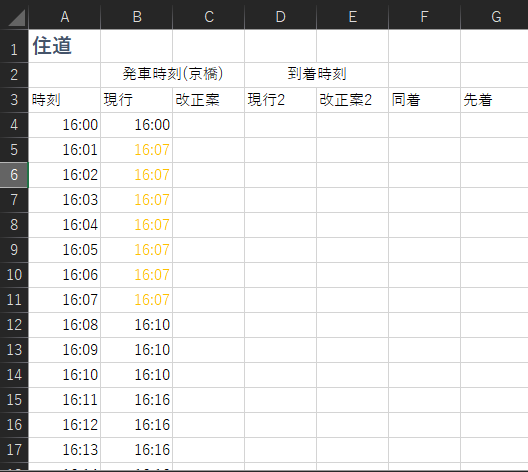Screen dimensions: 528x472
Task: Click cell A13 showing 16:09
Action: [65, 350]
